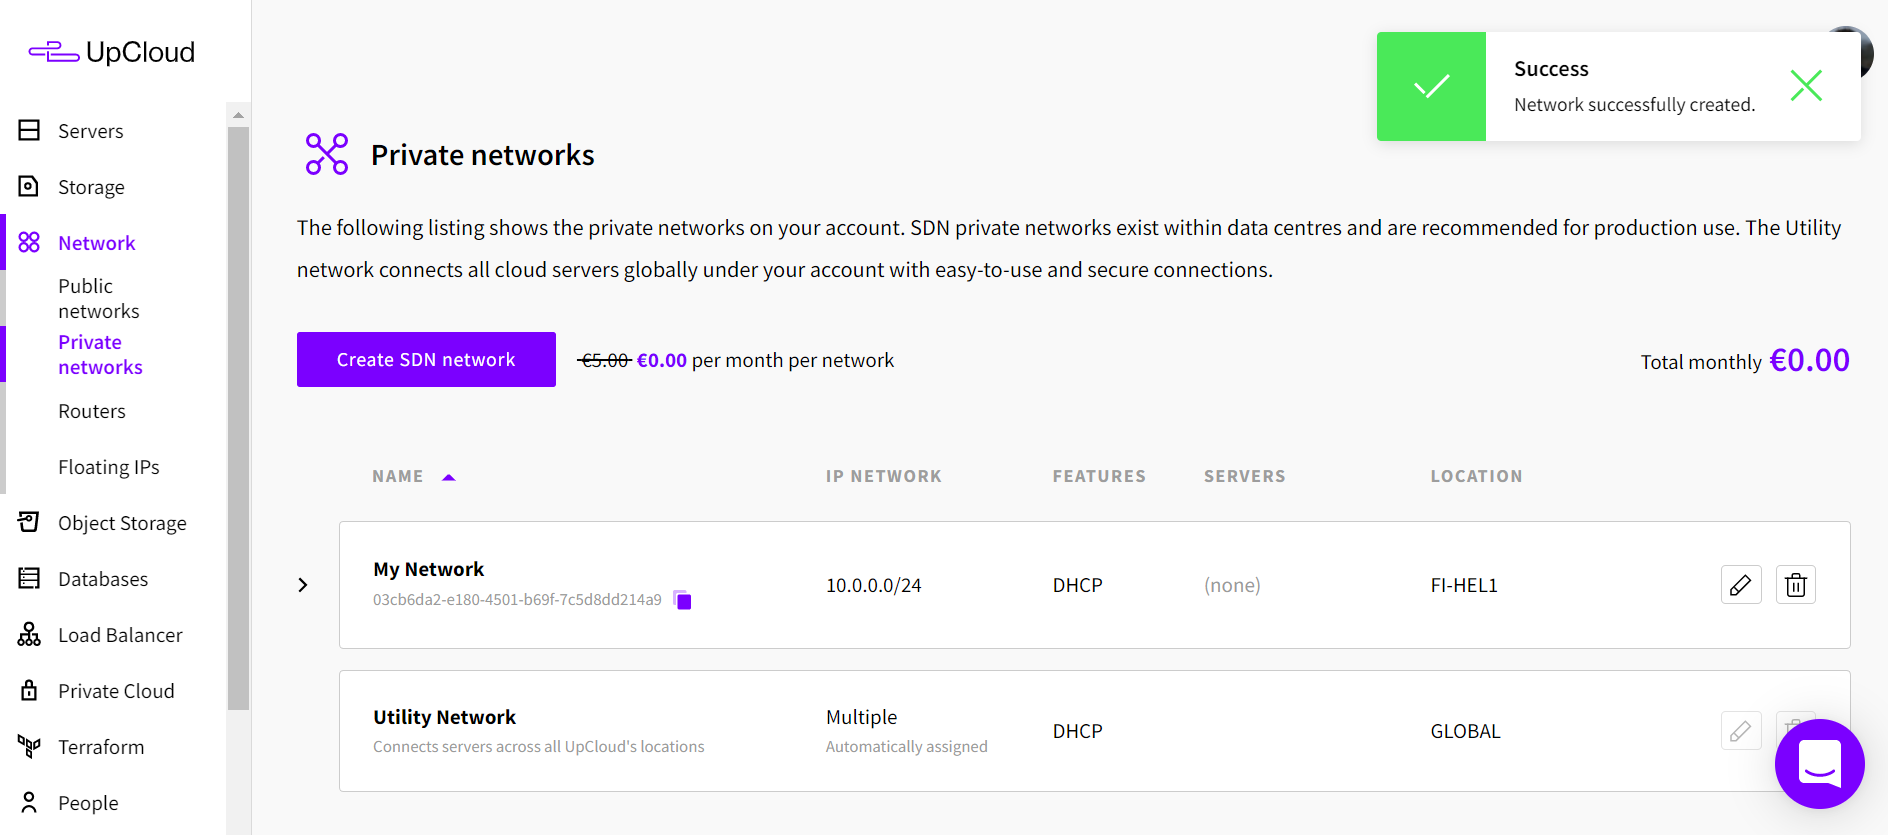This screenshot has height=835, width=1888.
Task: Open Routers submenu item
Action: (x=92, y=411)
